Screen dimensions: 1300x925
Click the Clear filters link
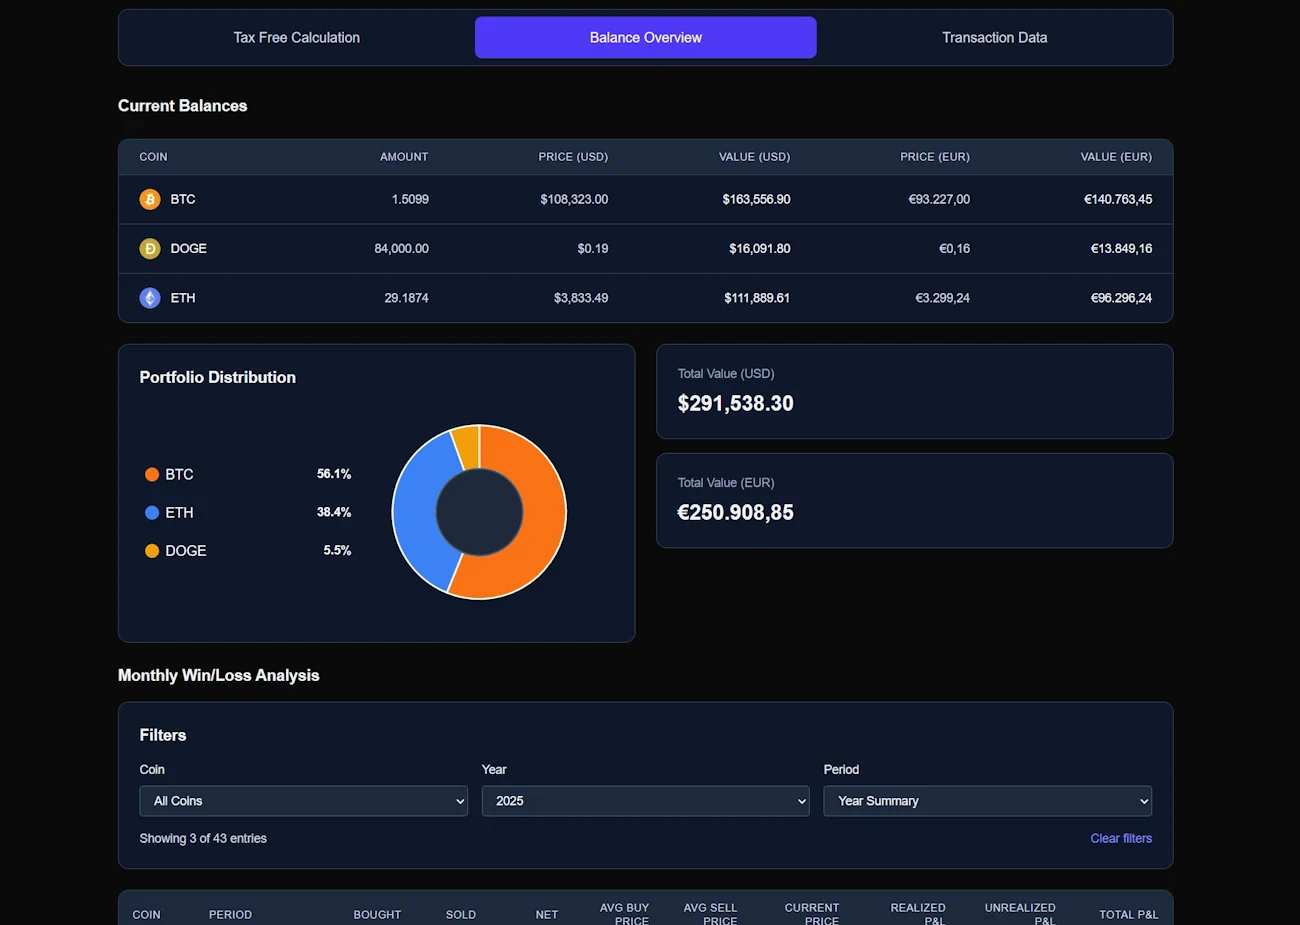pos(1121,838)
